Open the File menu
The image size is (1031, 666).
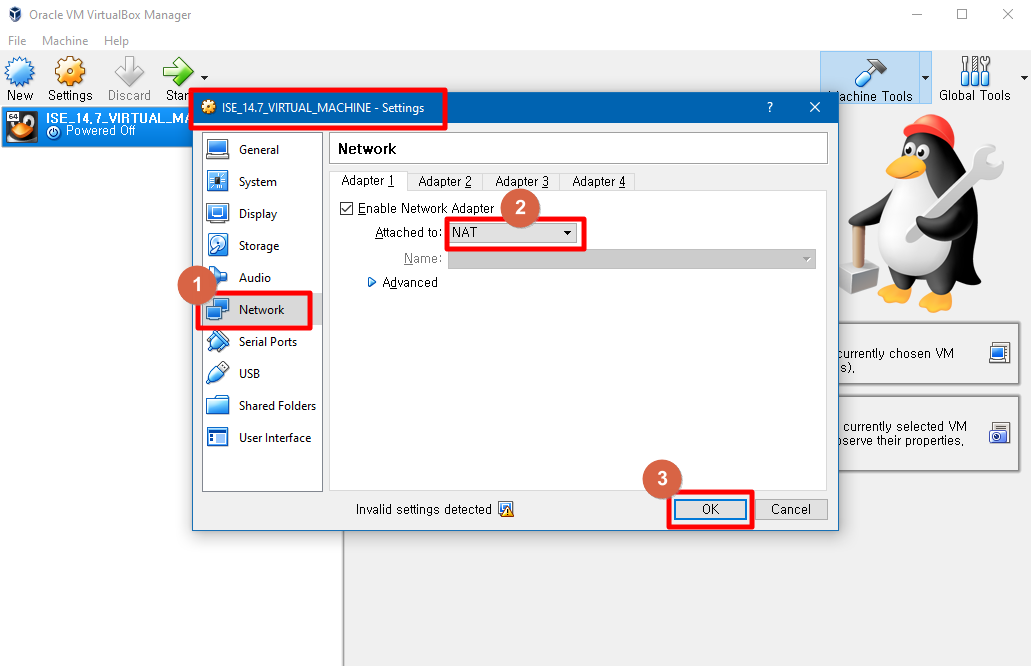[17, 41]
